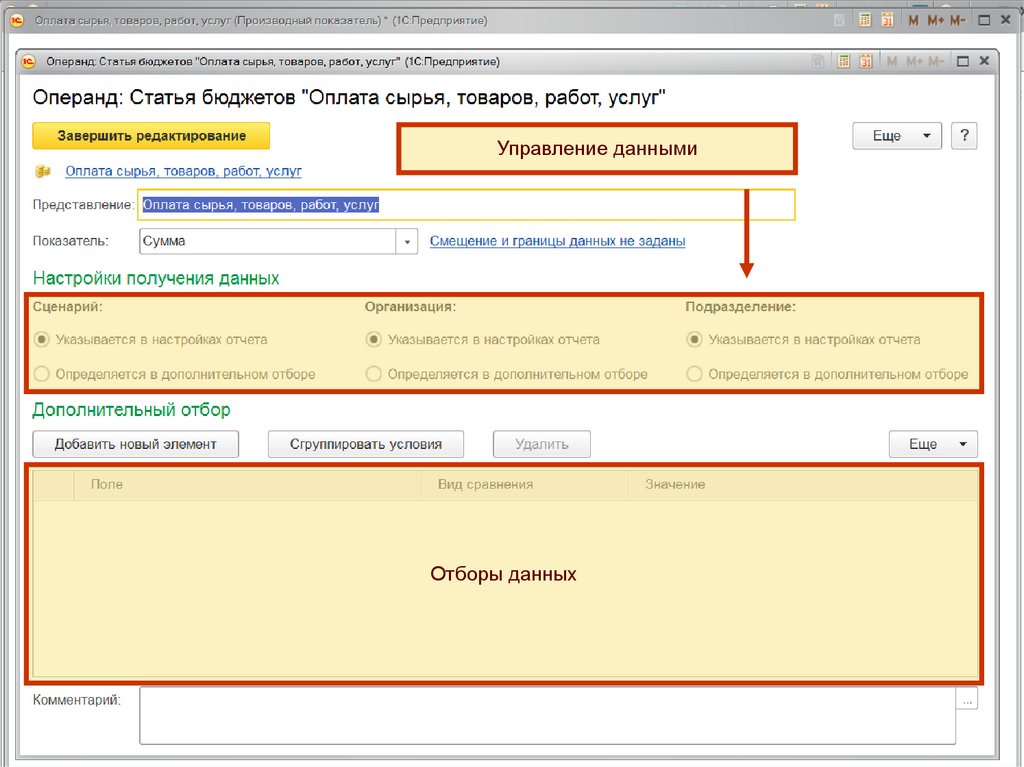Click Добавить новый элемент button

(136, 444)
